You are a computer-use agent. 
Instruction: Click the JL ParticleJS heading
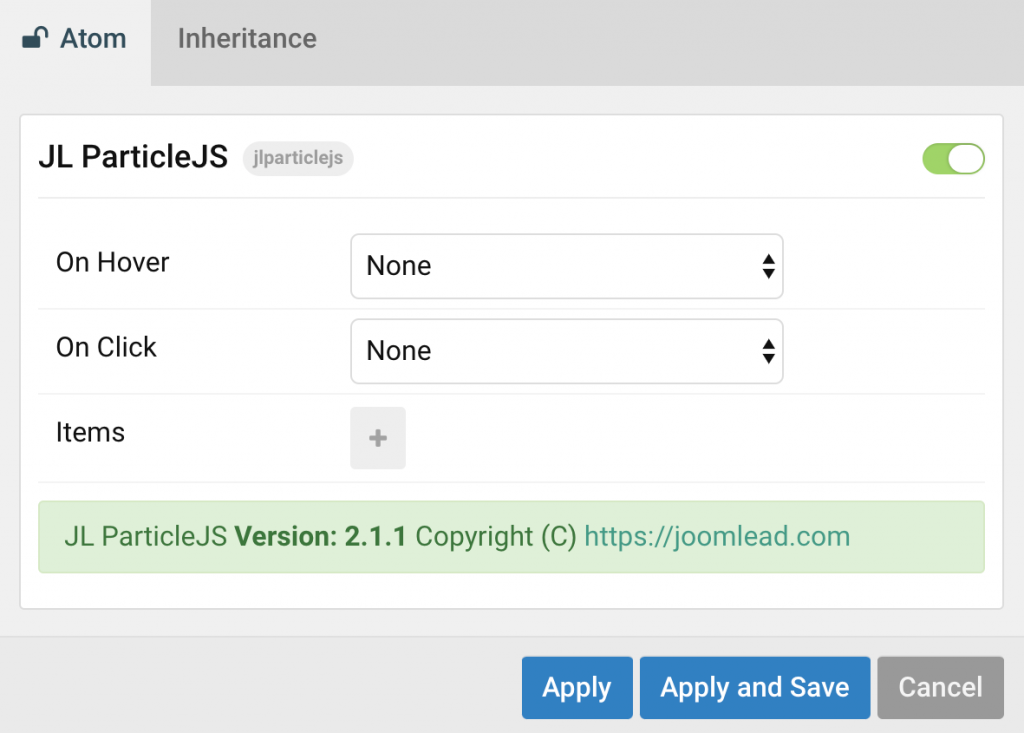pos(132,156)
